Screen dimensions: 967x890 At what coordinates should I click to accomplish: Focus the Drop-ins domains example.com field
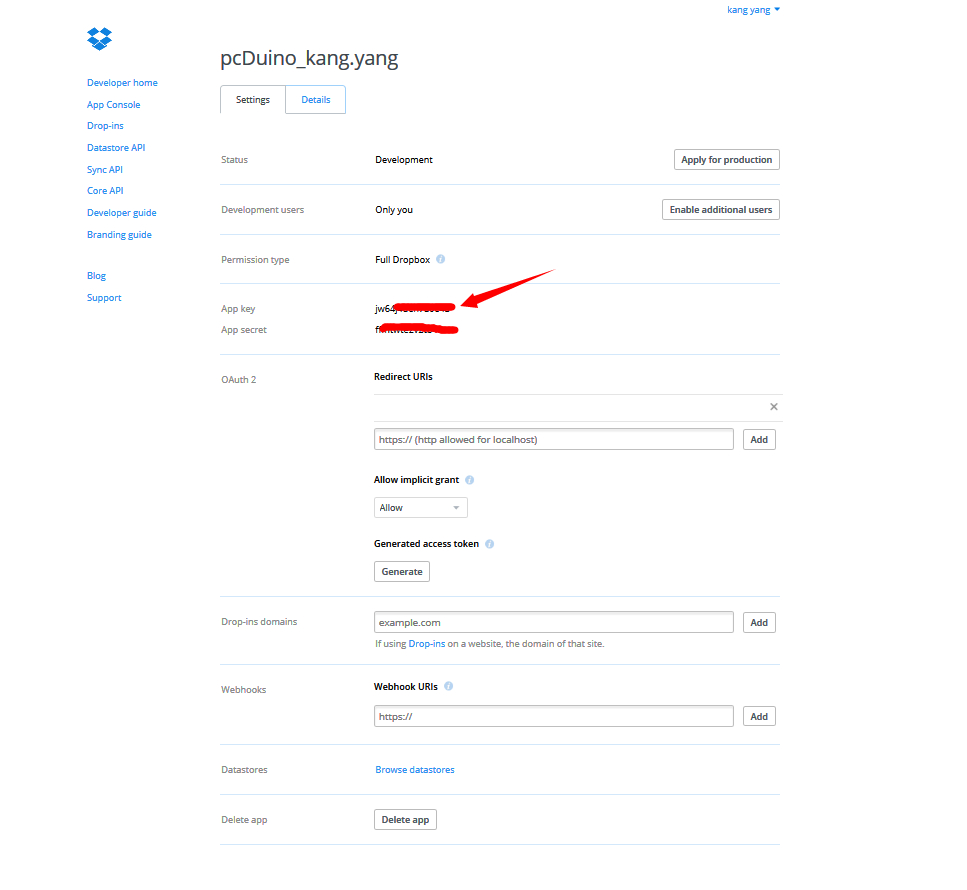pyautogui.click(x=554, y=622)
